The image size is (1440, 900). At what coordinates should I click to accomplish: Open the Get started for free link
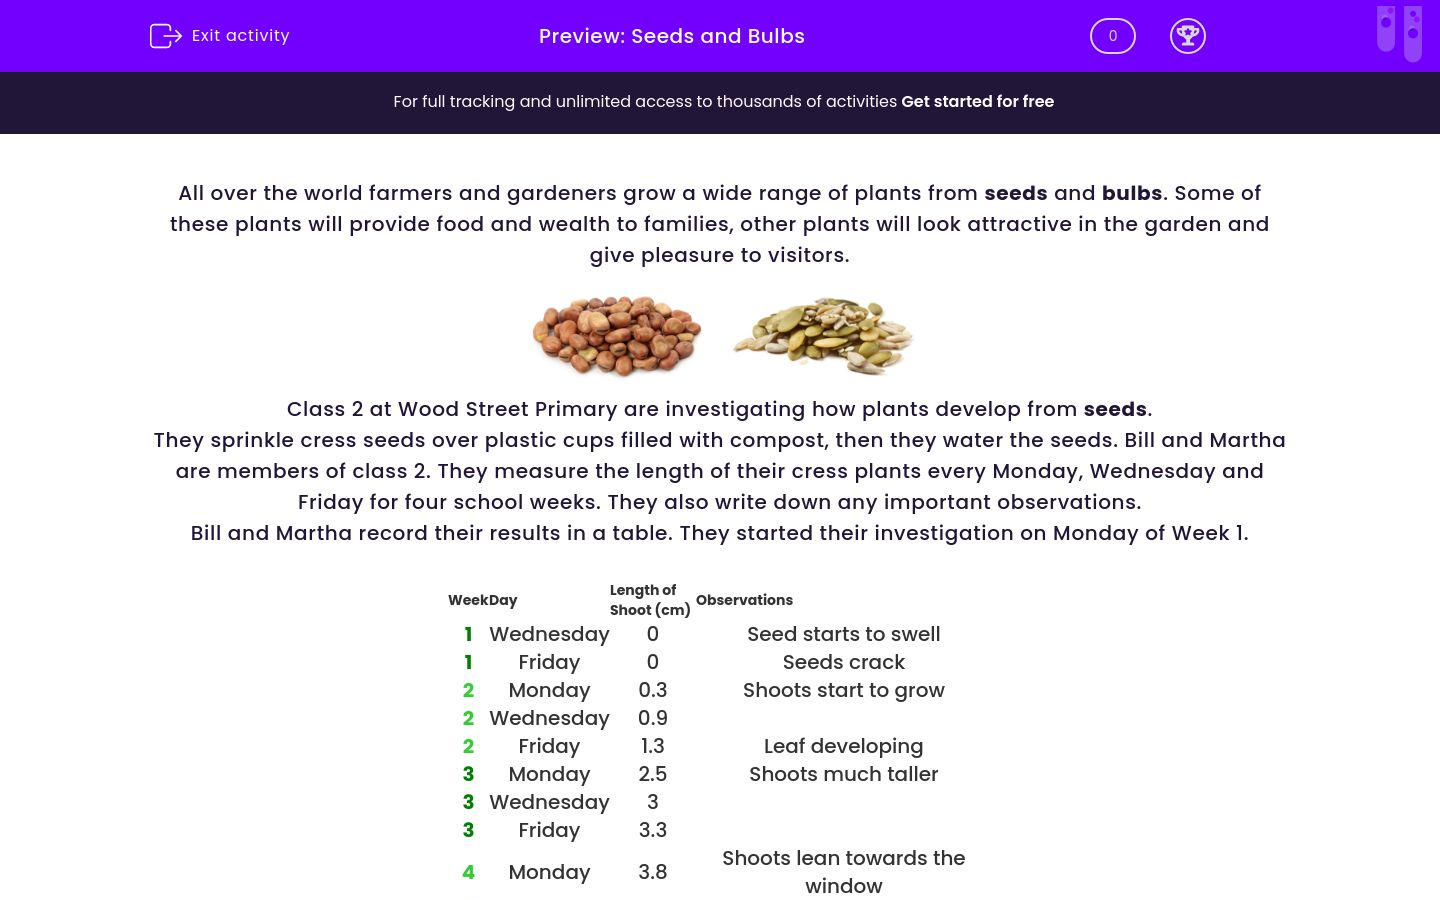tap(978, 101)
